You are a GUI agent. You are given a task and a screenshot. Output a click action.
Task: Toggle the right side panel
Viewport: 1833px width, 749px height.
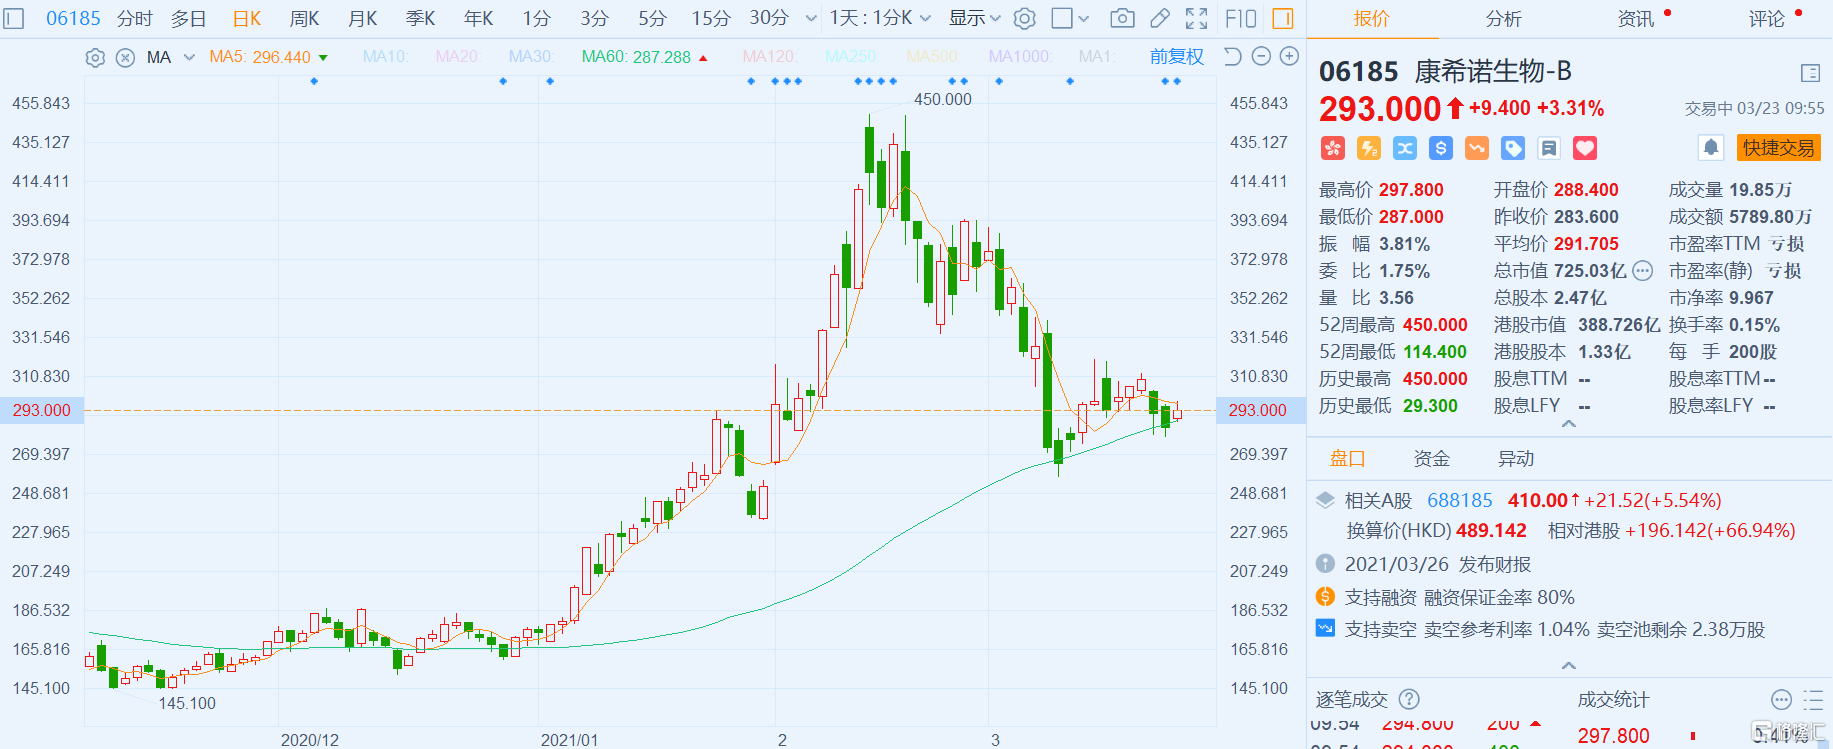(1282, 18)
